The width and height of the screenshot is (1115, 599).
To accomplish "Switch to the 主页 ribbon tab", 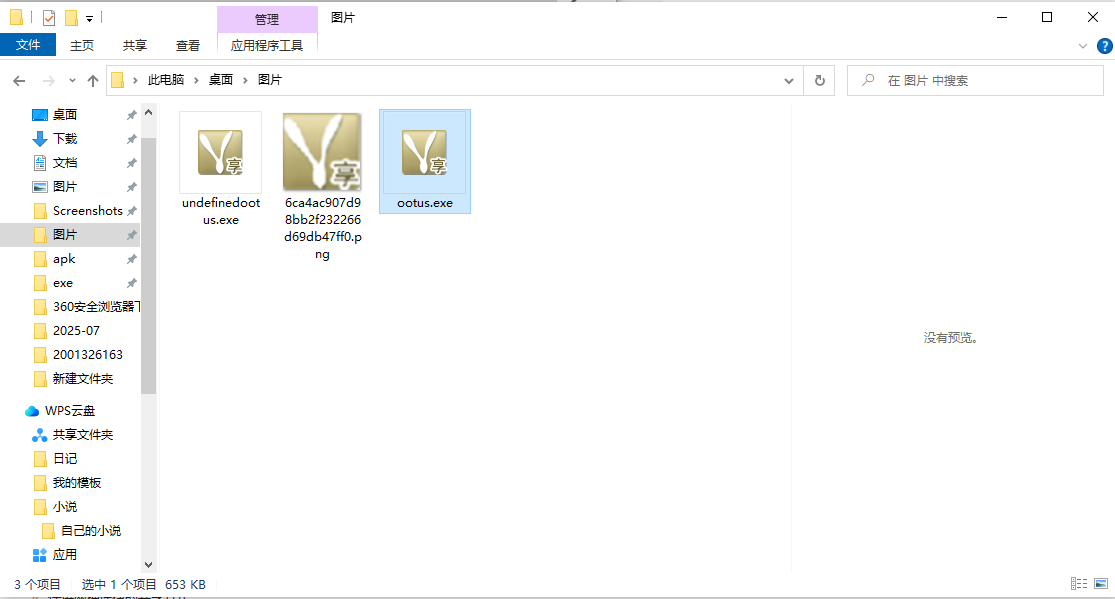I will [82, 46].
